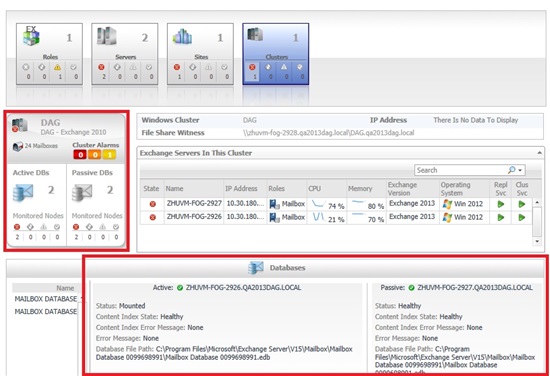Click the DAG cluster icon

pos(19,125)
